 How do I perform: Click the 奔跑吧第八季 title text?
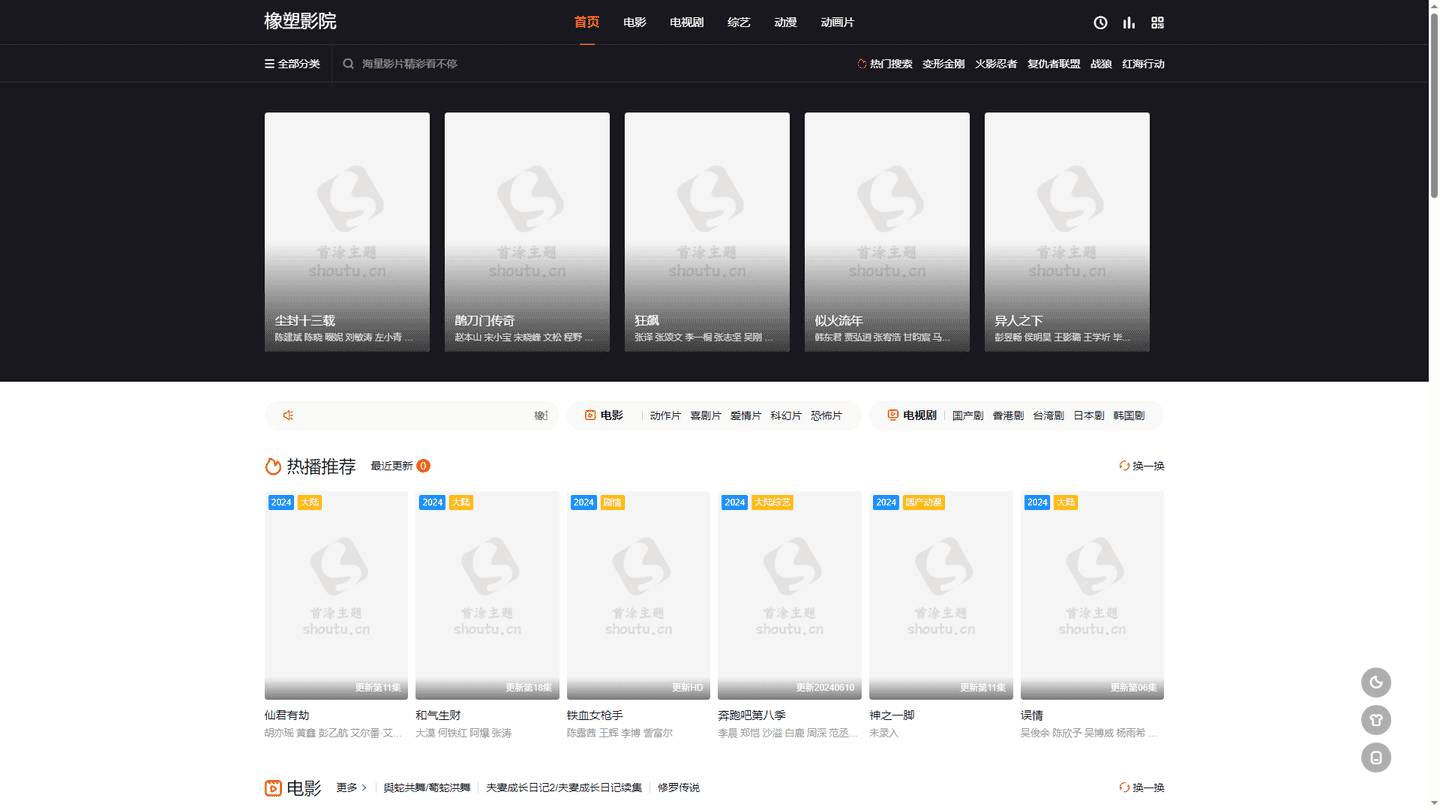(752, 715)
